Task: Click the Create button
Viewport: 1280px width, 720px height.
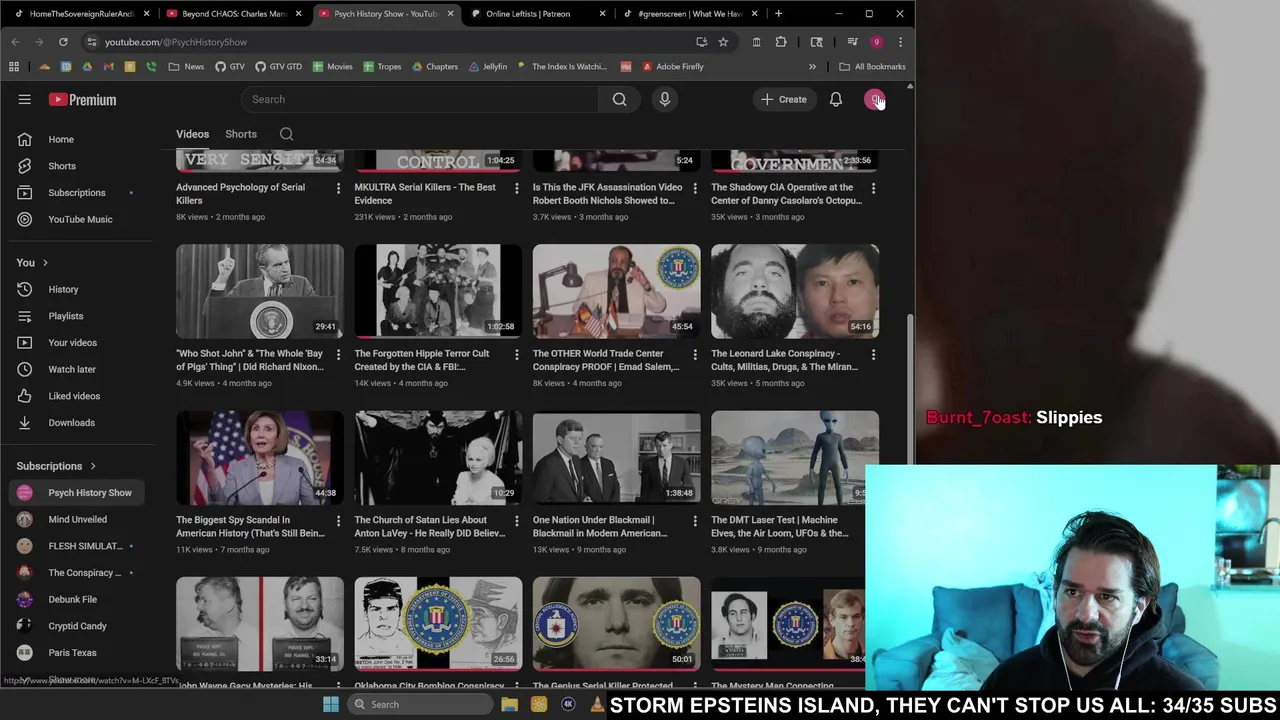Action: point(783,99)
